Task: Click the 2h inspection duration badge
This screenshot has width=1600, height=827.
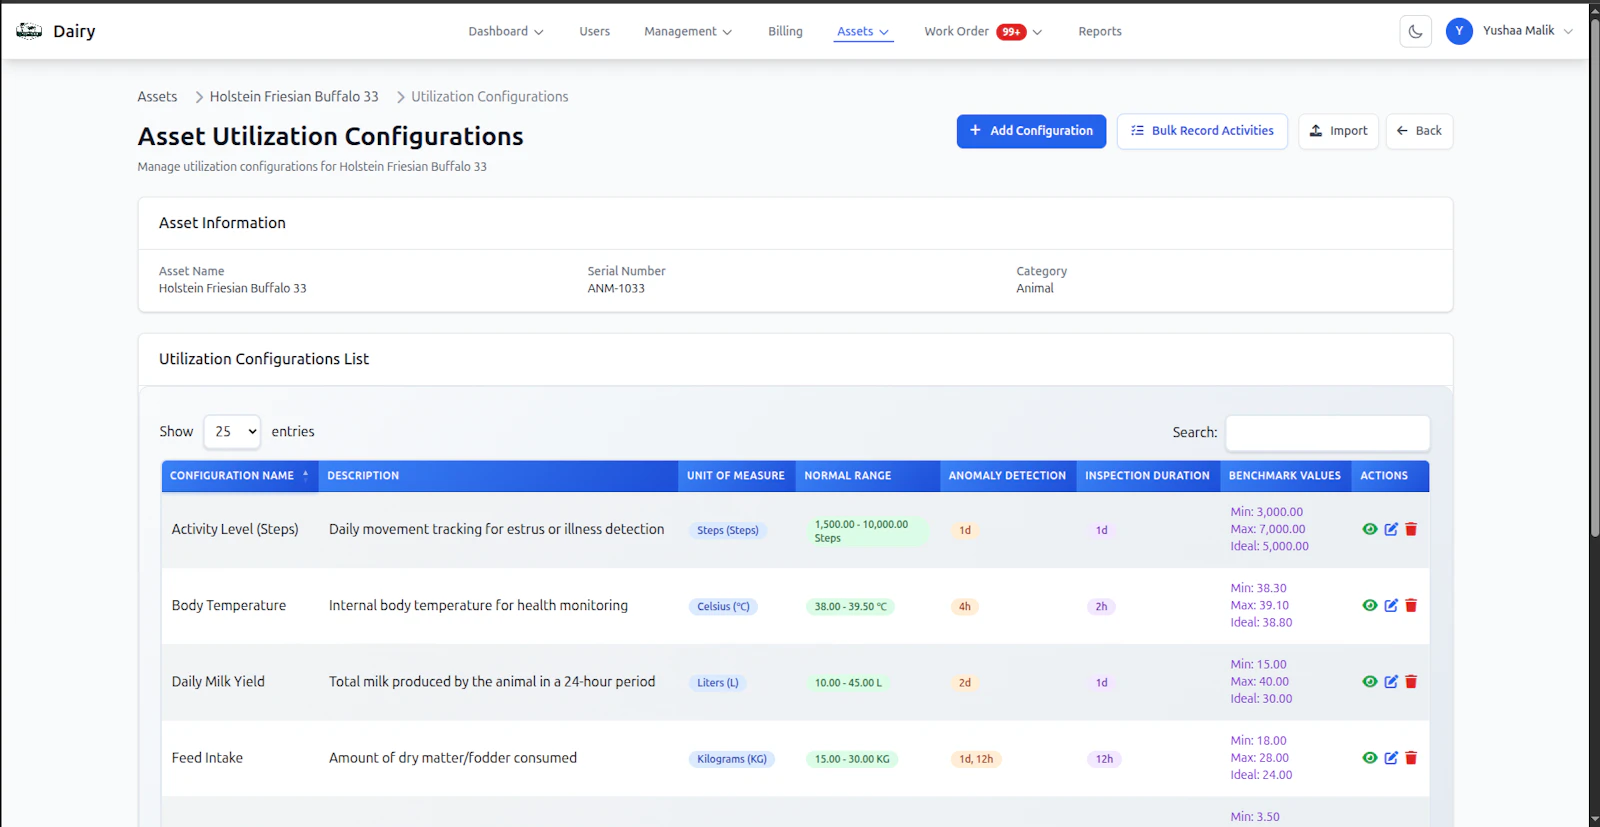Action: tap(1101, 606)
